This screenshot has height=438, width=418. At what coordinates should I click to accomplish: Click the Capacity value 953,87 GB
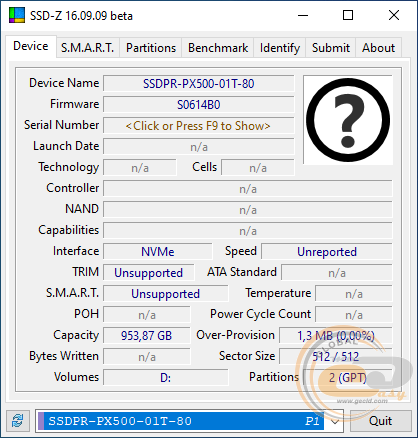(x=147, y=336)
